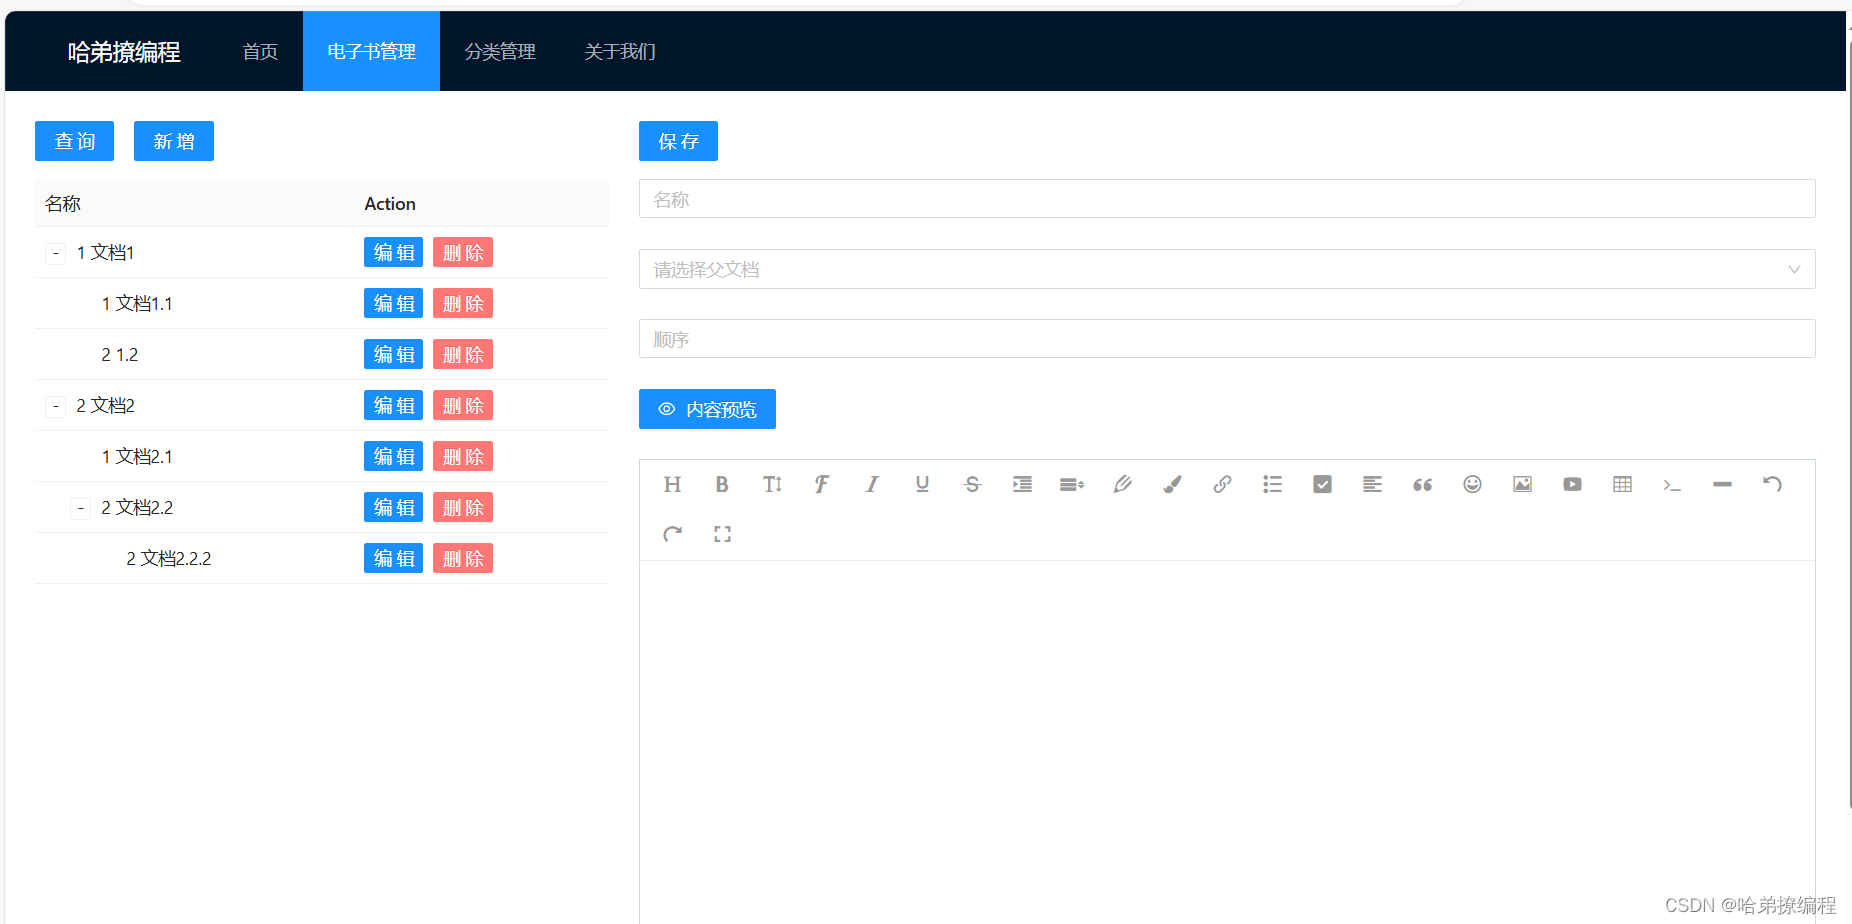The width and height of the screenshot is (1852, 924).
Task: Click inside the rich text editor body
Action: pyautogui.click(x=1227, y=740)
